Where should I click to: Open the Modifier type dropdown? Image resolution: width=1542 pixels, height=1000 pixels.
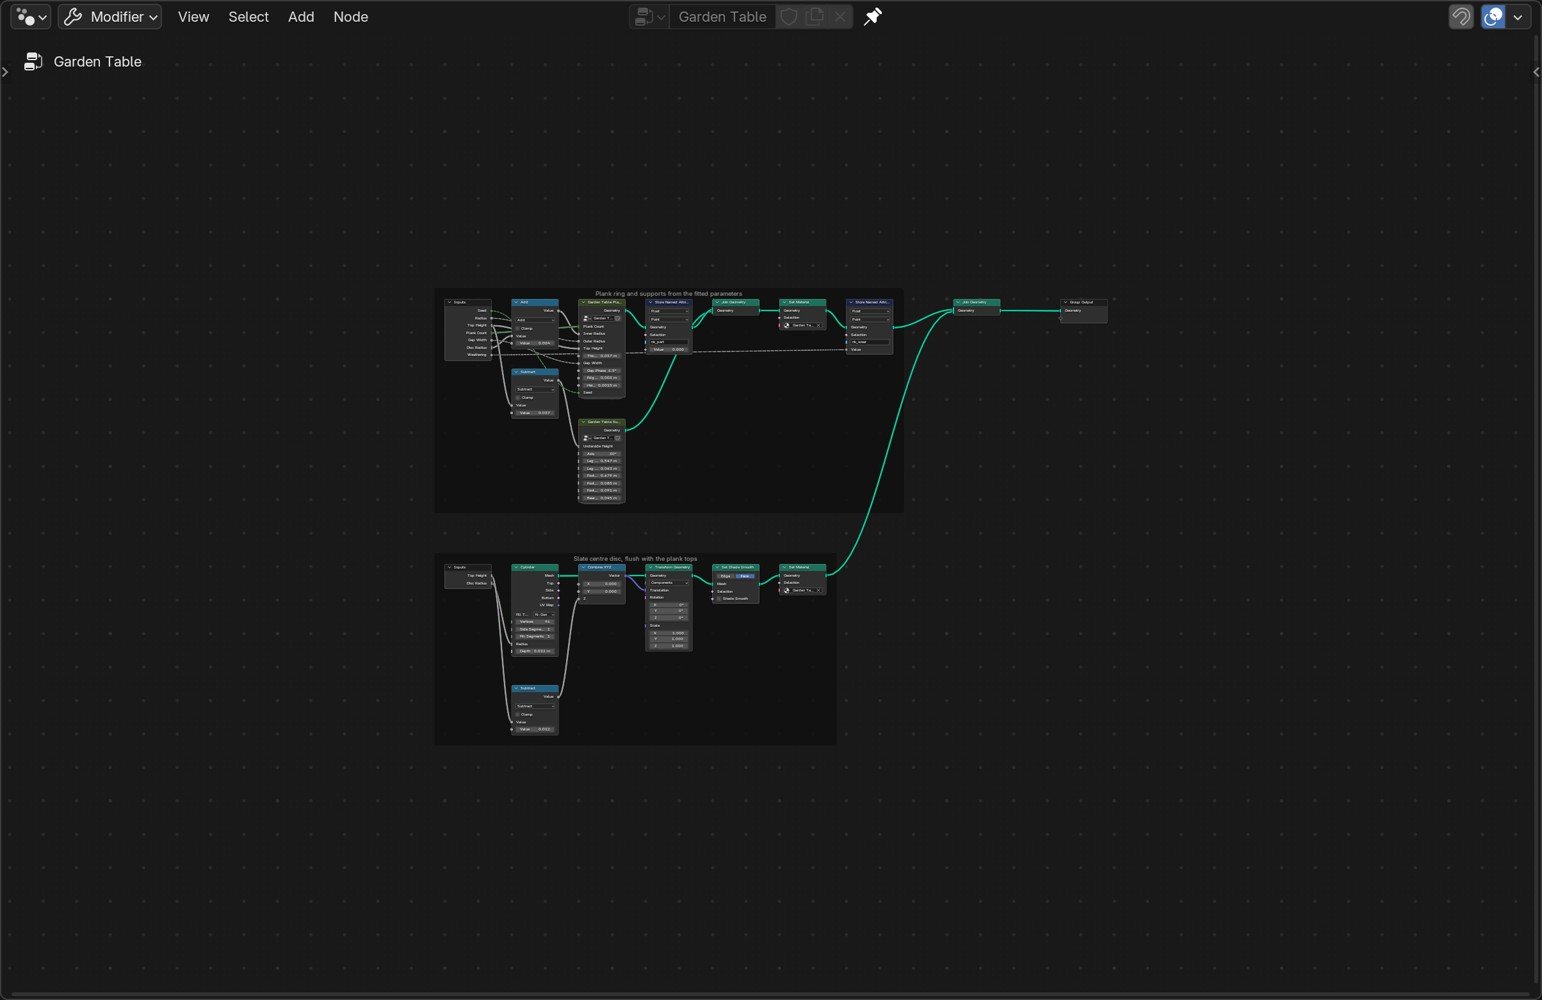tap(110, 17)
